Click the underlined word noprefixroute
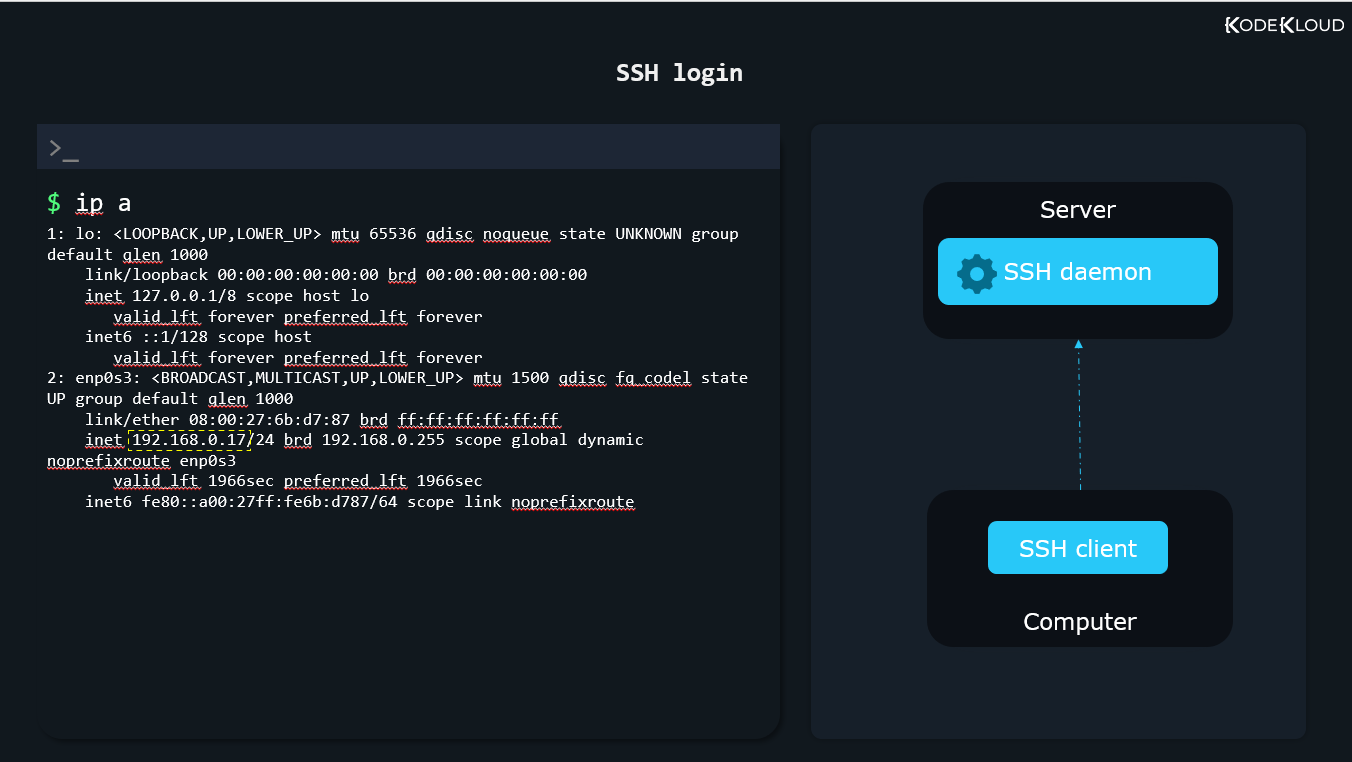 pos(108,460)
